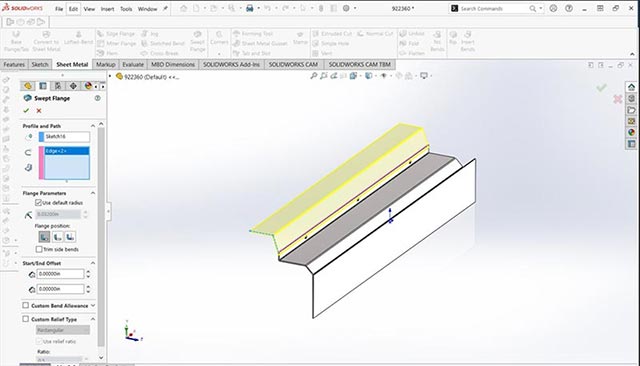Switch to the Sketch tab

click(x=40, y=64)
